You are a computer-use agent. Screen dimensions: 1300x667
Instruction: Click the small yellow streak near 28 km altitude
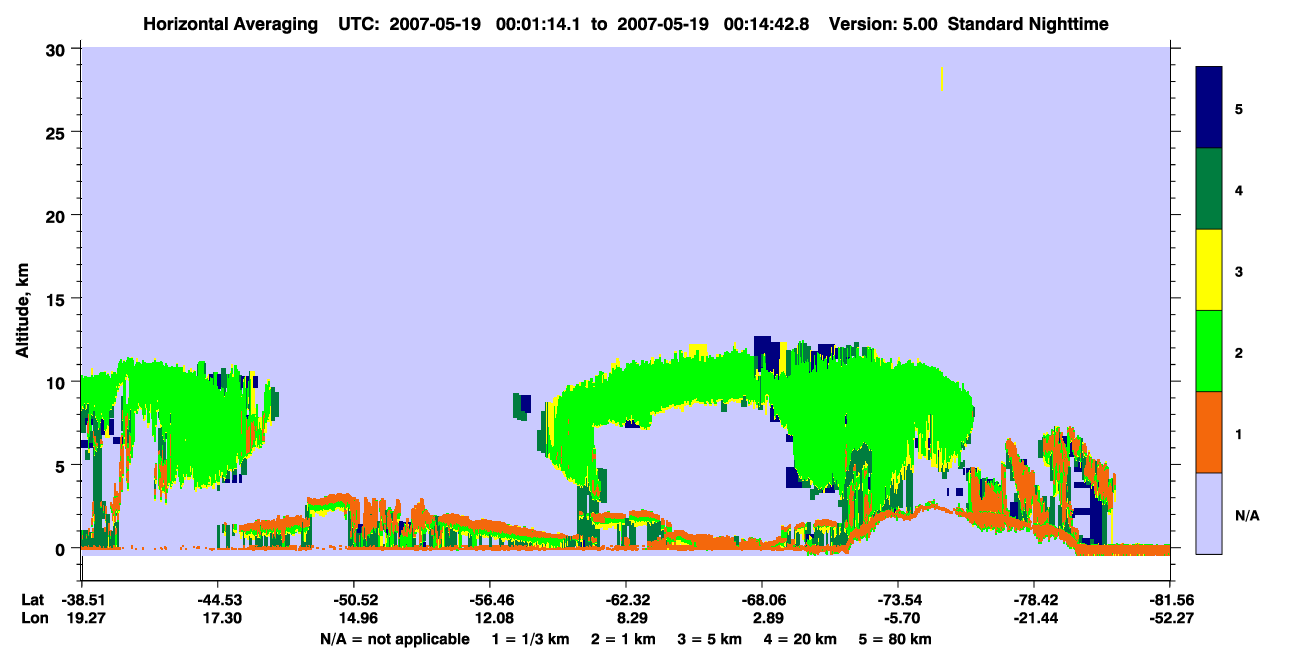coord(942,79)
